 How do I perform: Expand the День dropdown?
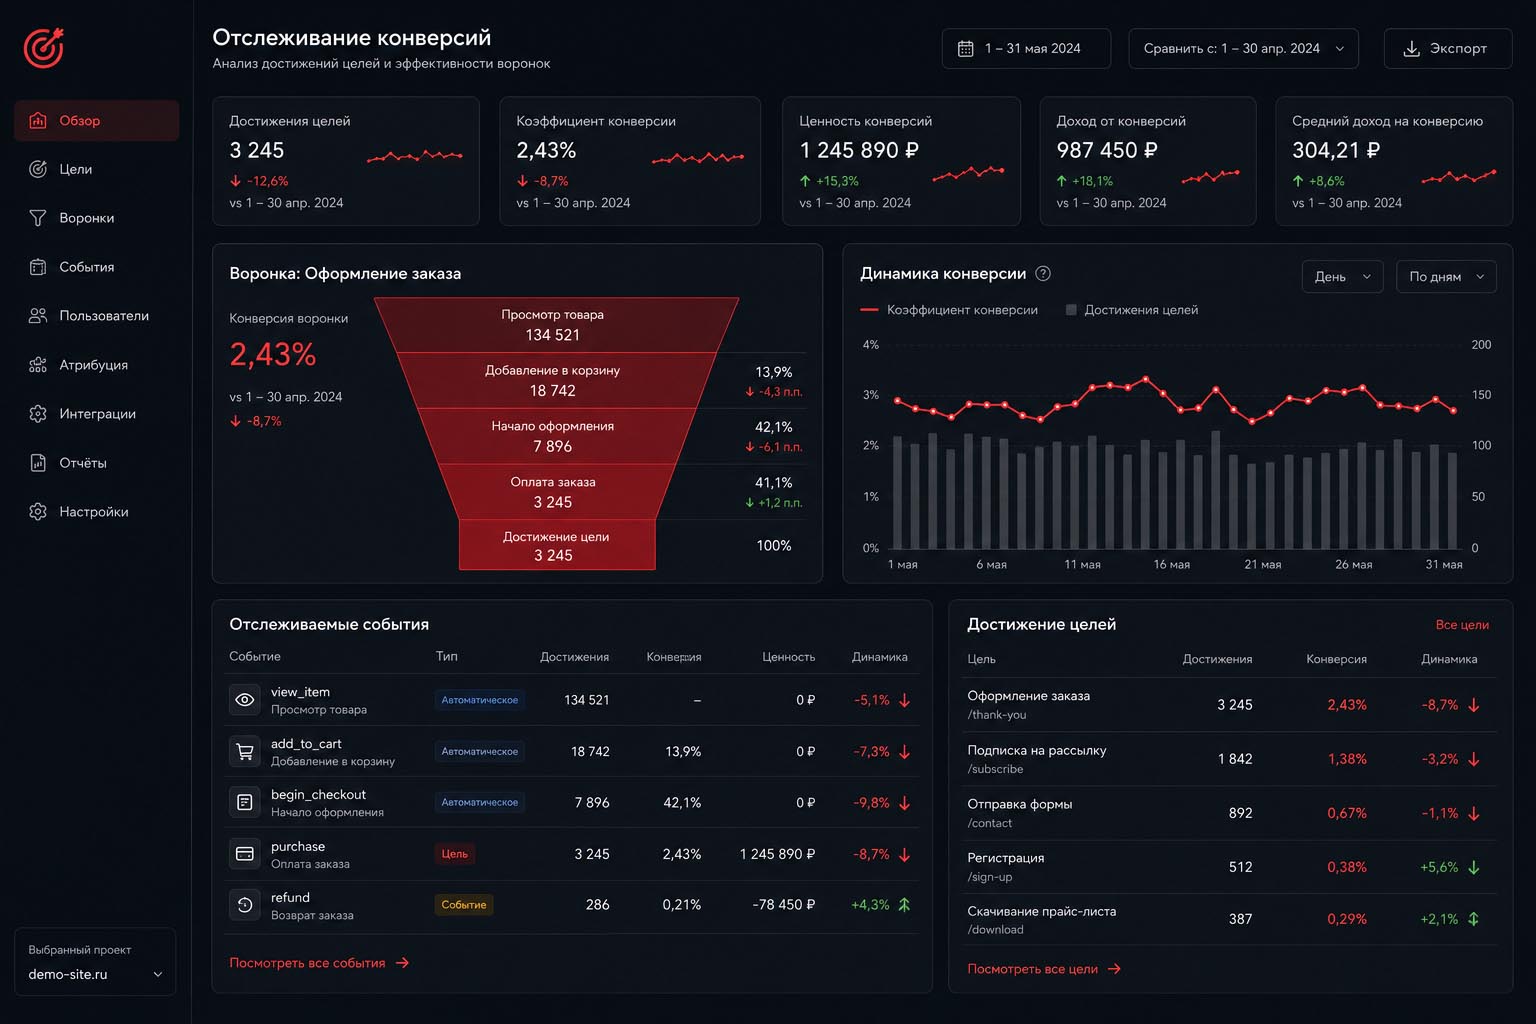(x=1342, y=277)
